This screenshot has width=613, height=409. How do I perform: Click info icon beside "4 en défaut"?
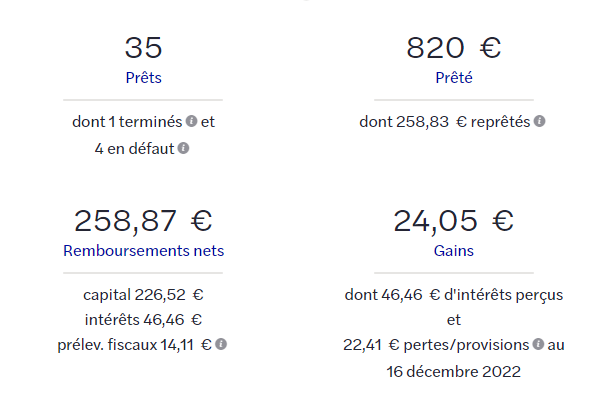(x=183, y=148)
